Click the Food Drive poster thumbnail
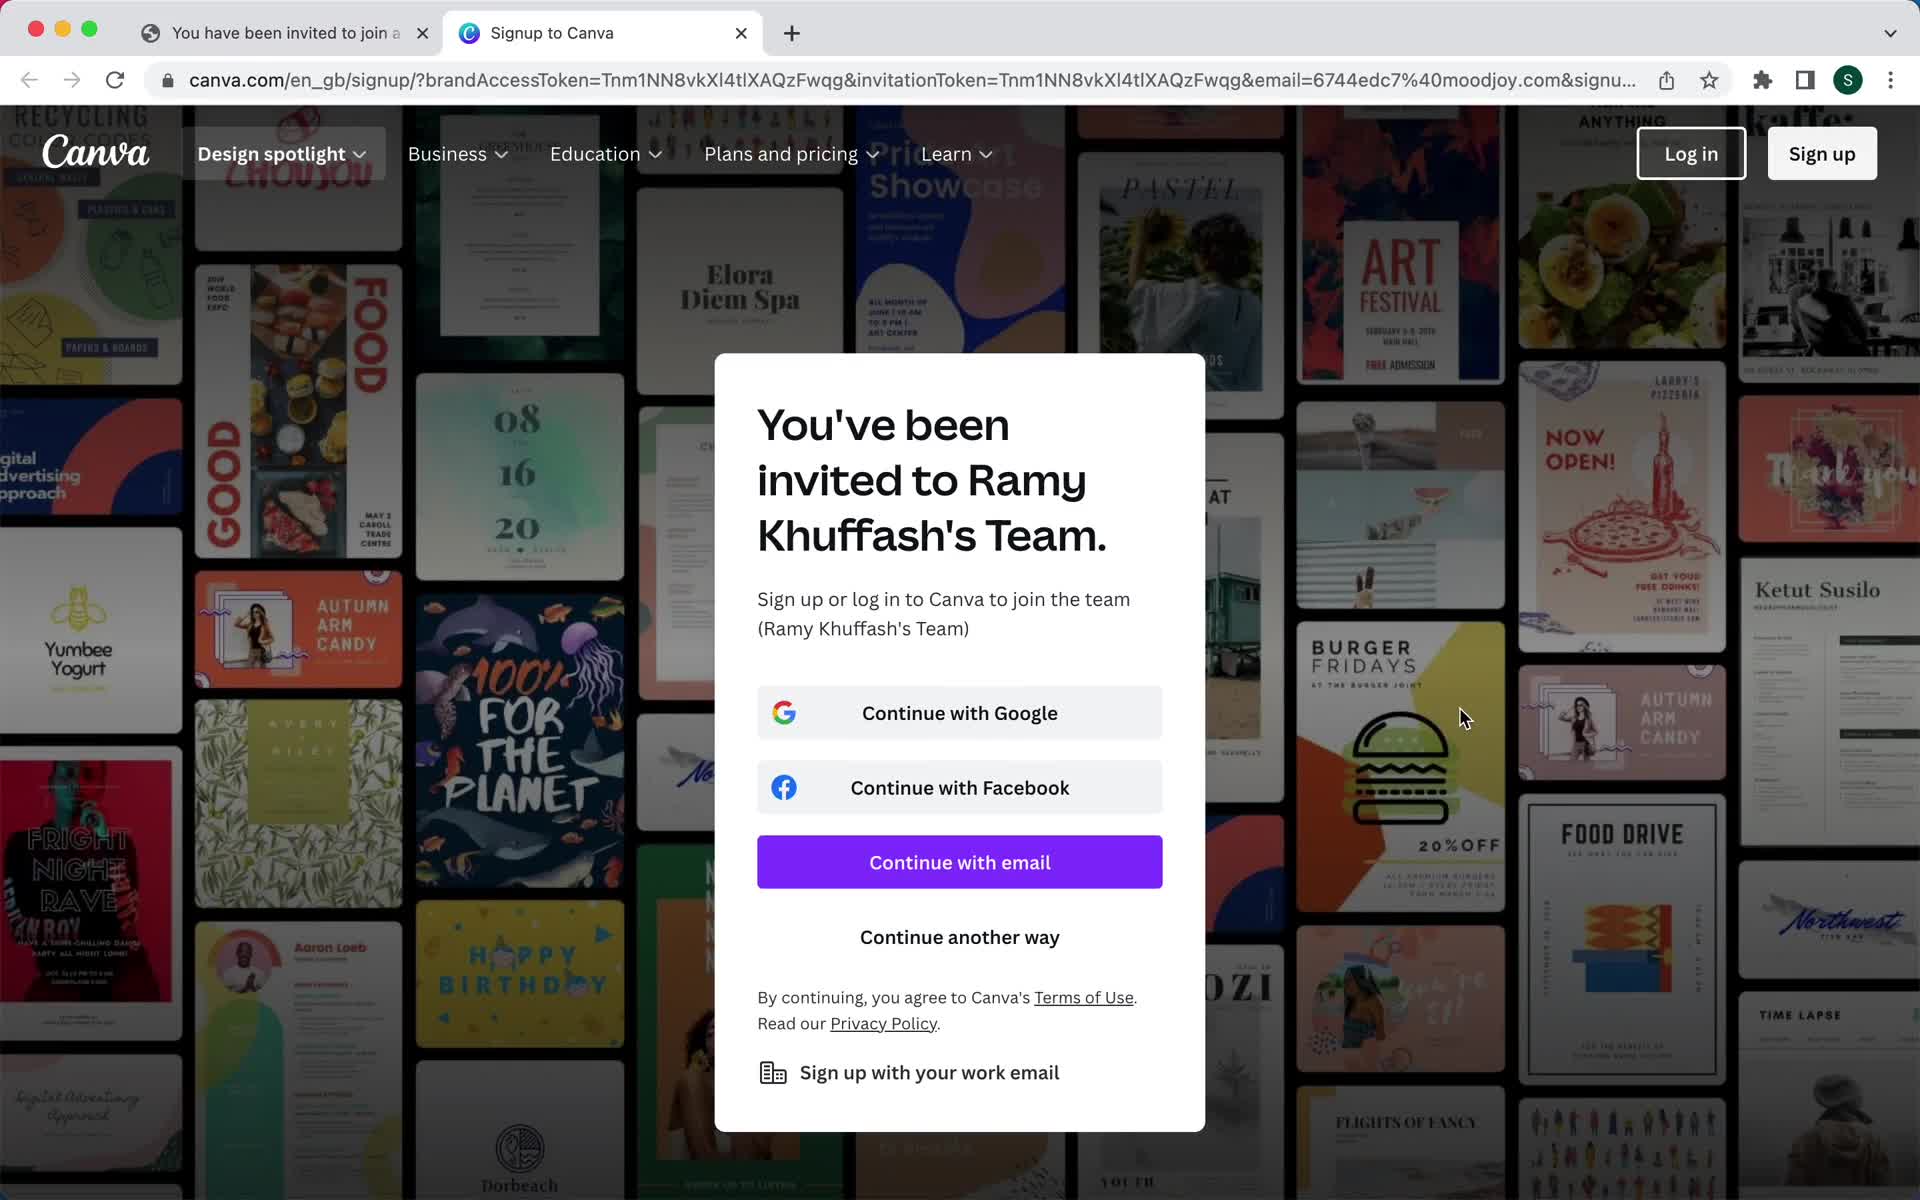1920x1200 pixels. click(x=1622, y=940)
